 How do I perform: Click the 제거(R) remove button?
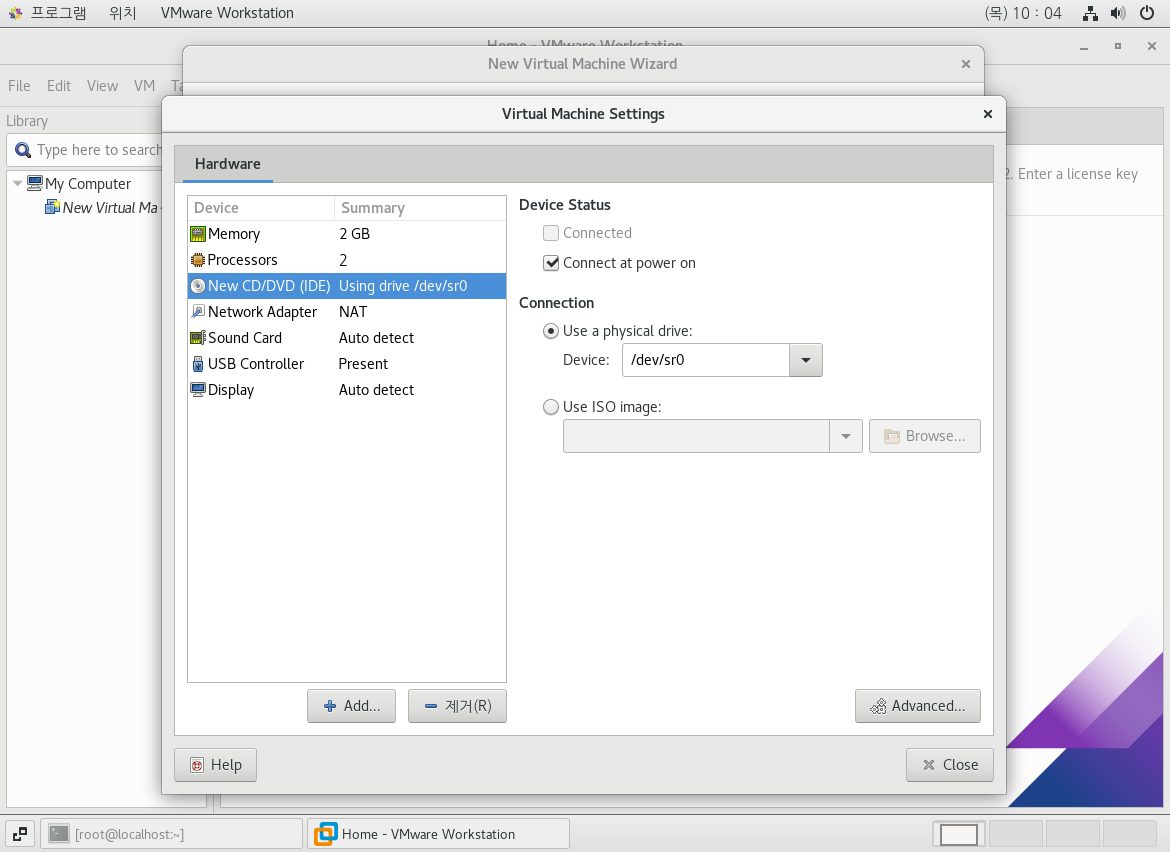[x=457, y=706]
